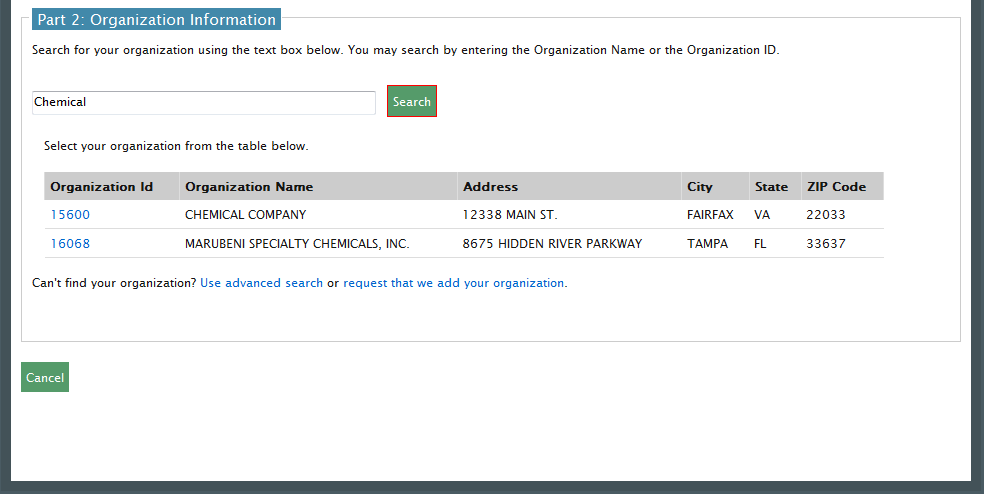Click the Address column header
The width and height of the screenshot is (984, 494).
tap(569, 186)
